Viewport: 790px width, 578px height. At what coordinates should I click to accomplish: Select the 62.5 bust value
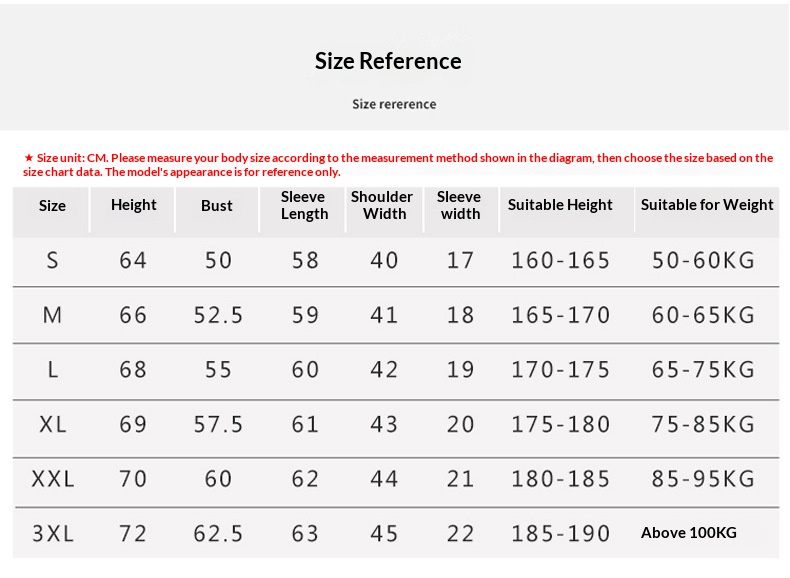[218, 534]
